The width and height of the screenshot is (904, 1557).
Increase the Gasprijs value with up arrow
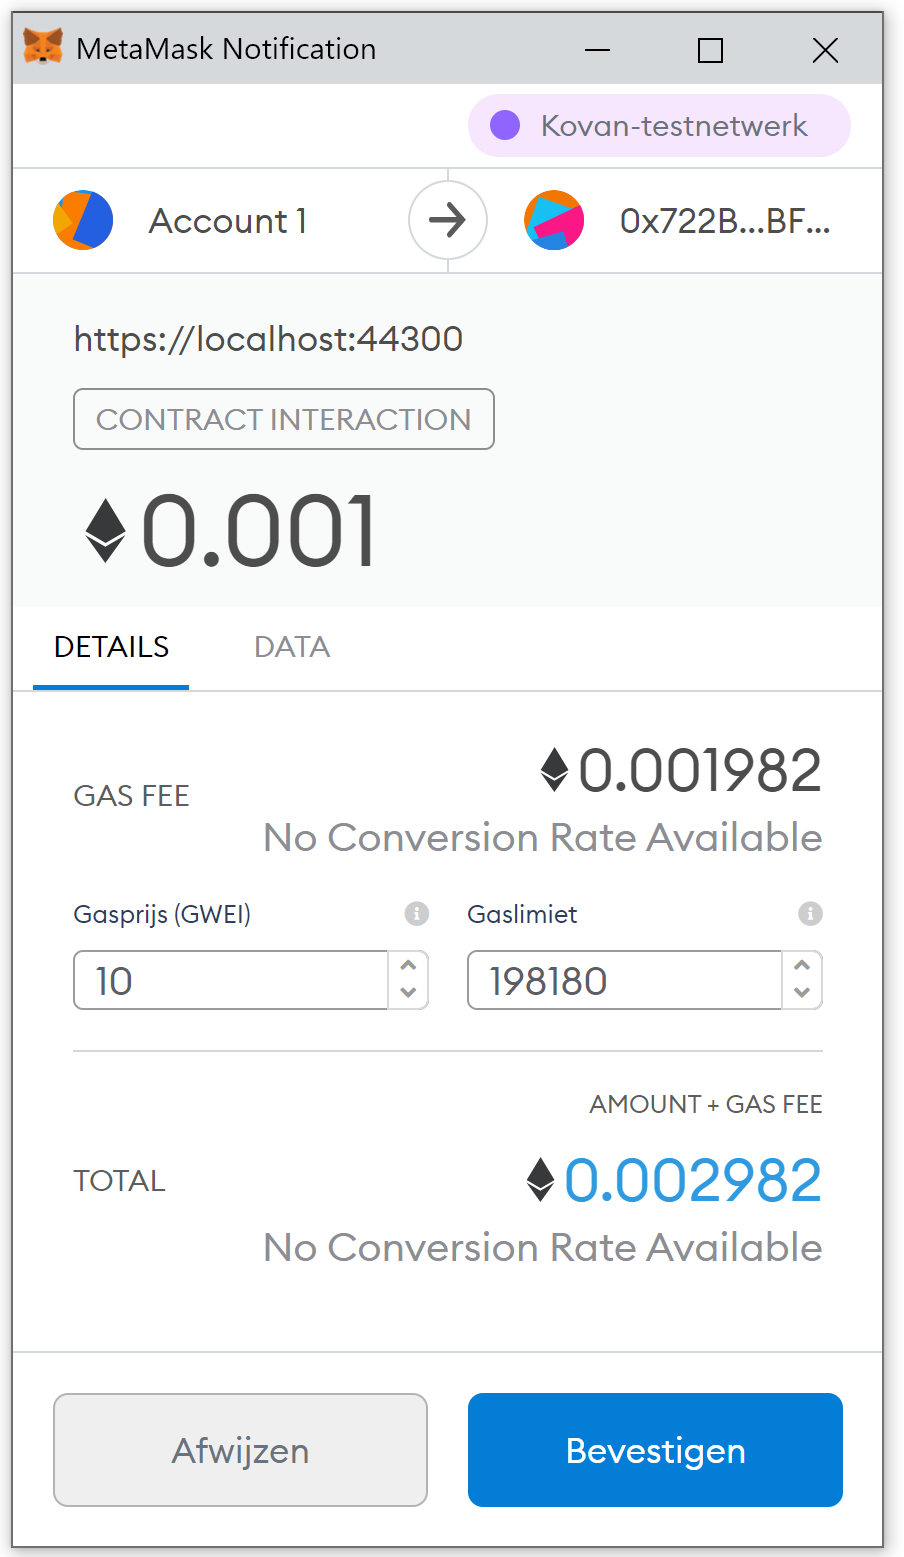[x=408, y=966]
